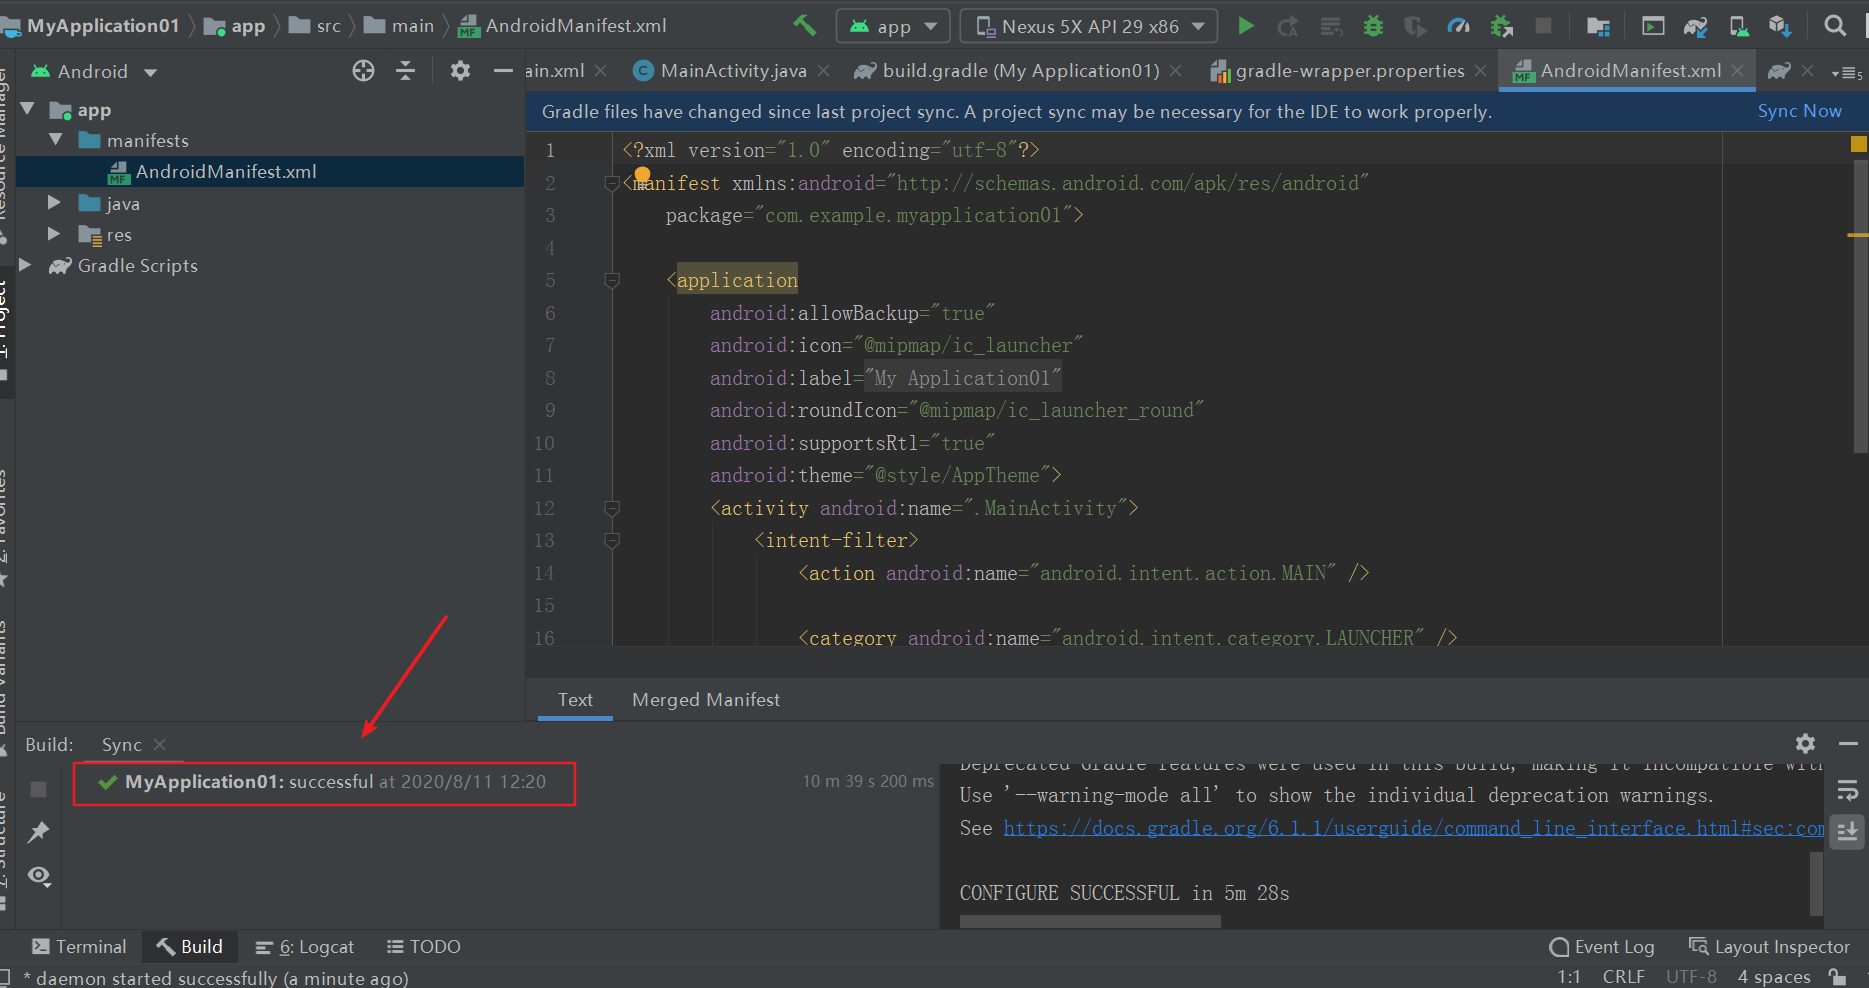This screenshot has width=1869, height=988.
Task: Debug the app with the bug icon
Action: pos(1374,26)
